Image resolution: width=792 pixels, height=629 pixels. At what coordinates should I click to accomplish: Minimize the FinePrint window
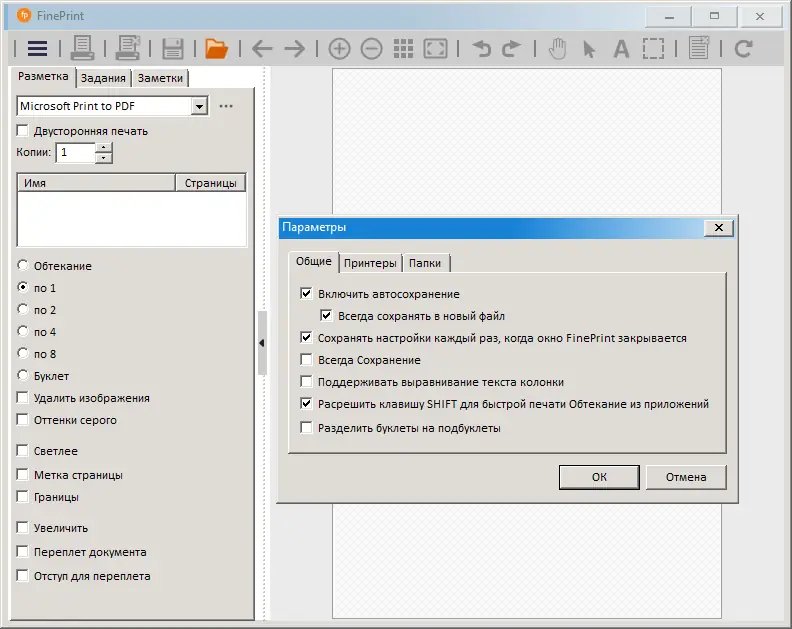[669, 17]
